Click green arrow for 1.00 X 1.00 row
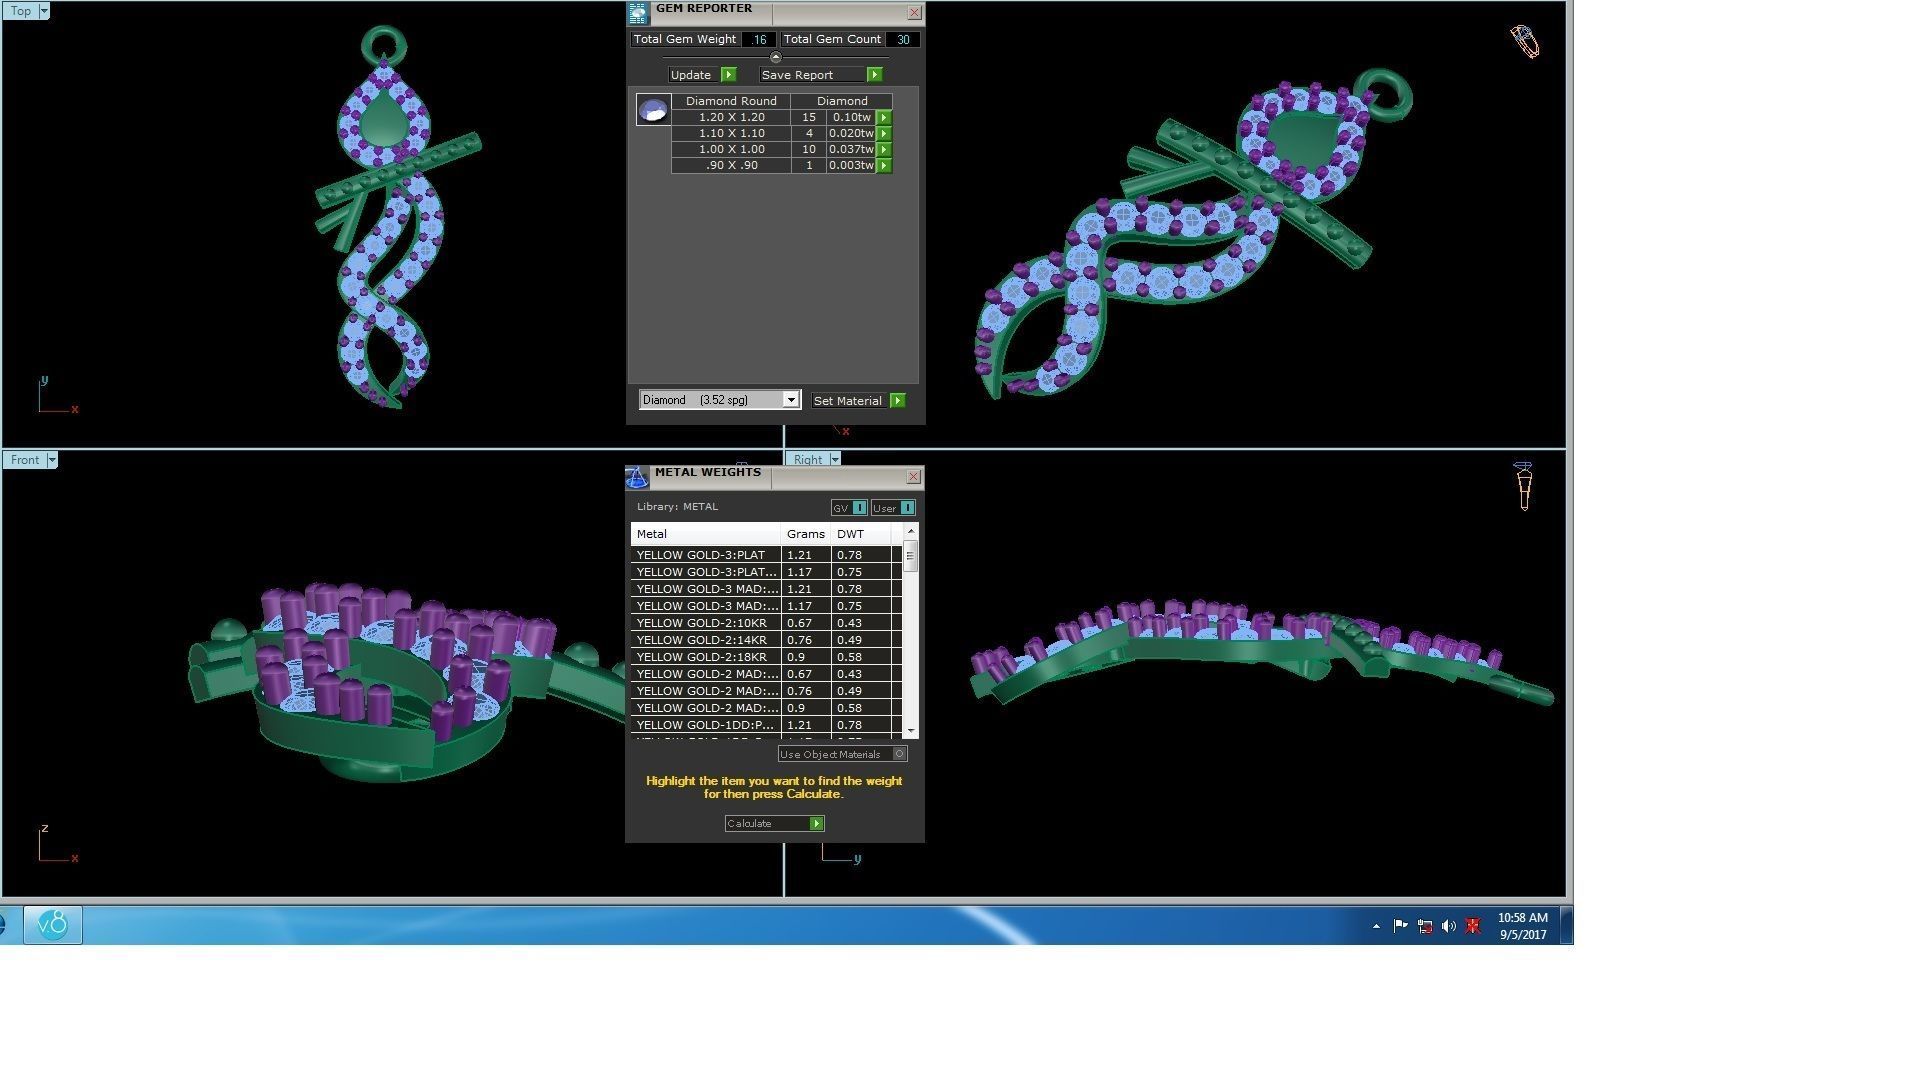1920x1080 pixels. point(884,149)
